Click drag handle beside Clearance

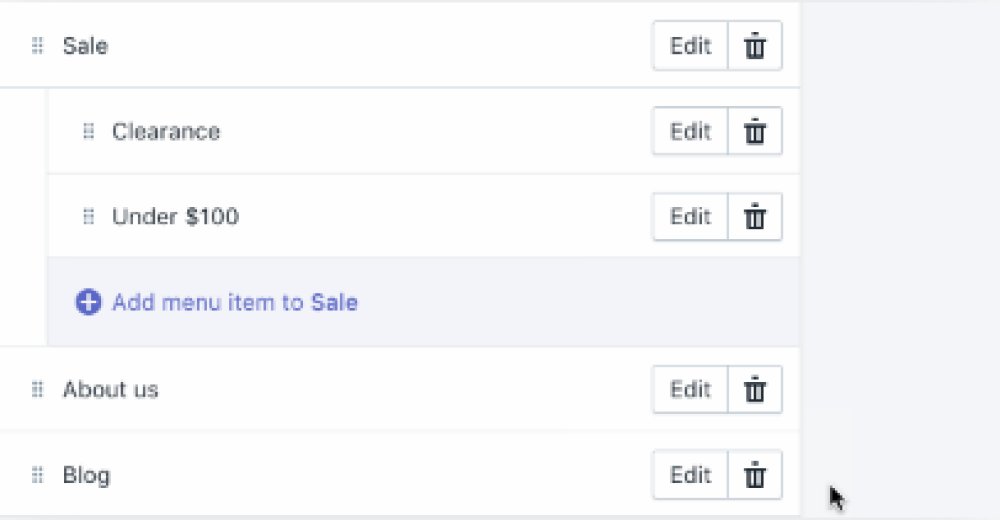[x=88, y=131]
